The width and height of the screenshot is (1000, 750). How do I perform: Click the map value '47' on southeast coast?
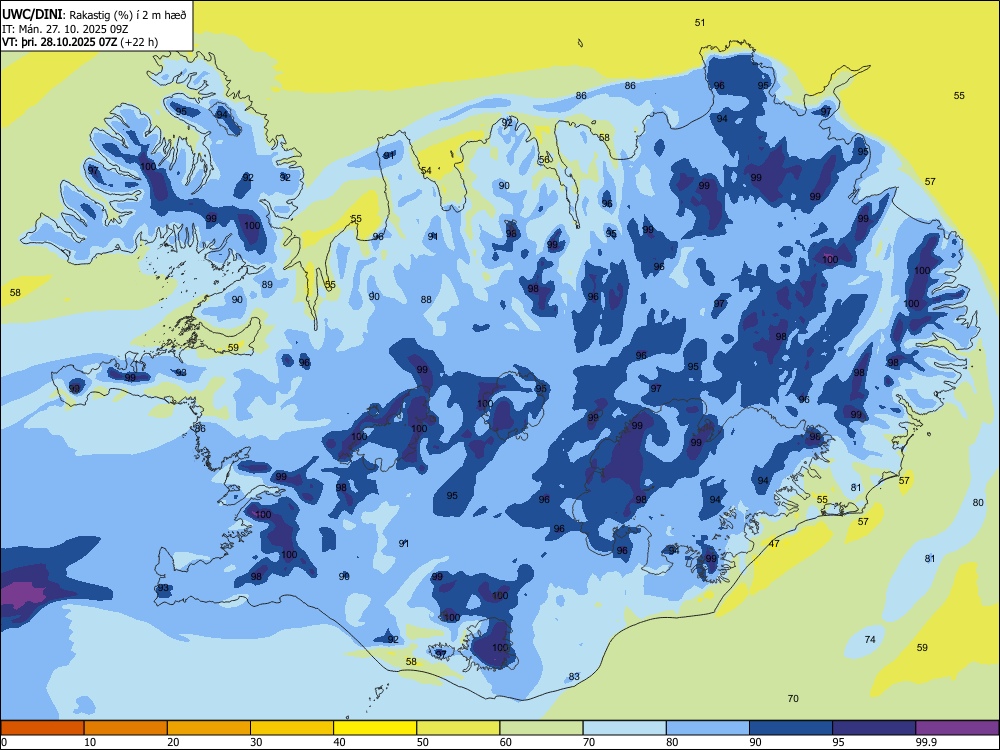(x=774, y=544)
